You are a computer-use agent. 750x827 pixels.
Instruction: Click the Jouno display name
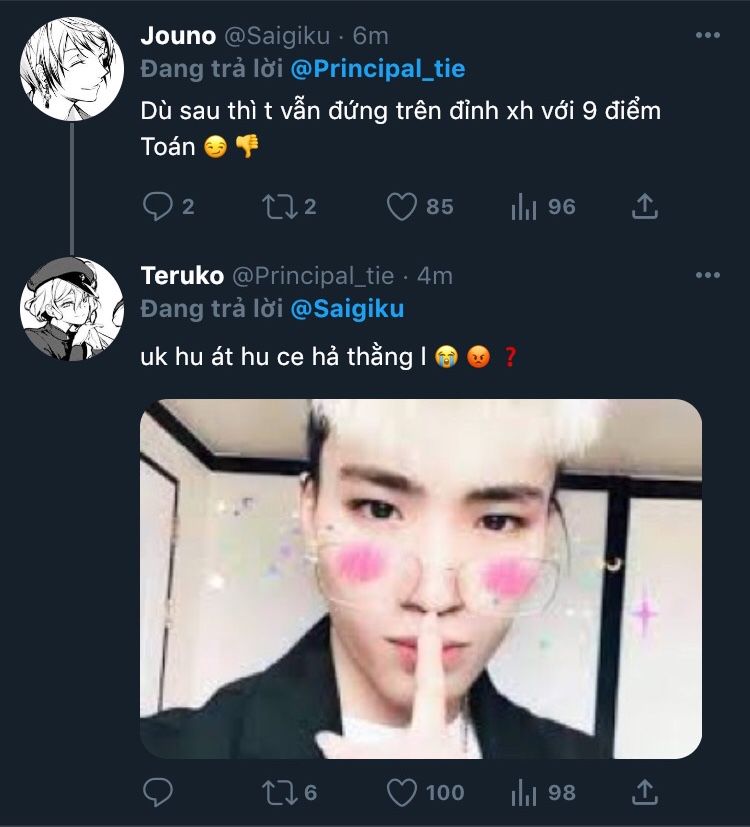pyautogui.click(x=178, y=36)
